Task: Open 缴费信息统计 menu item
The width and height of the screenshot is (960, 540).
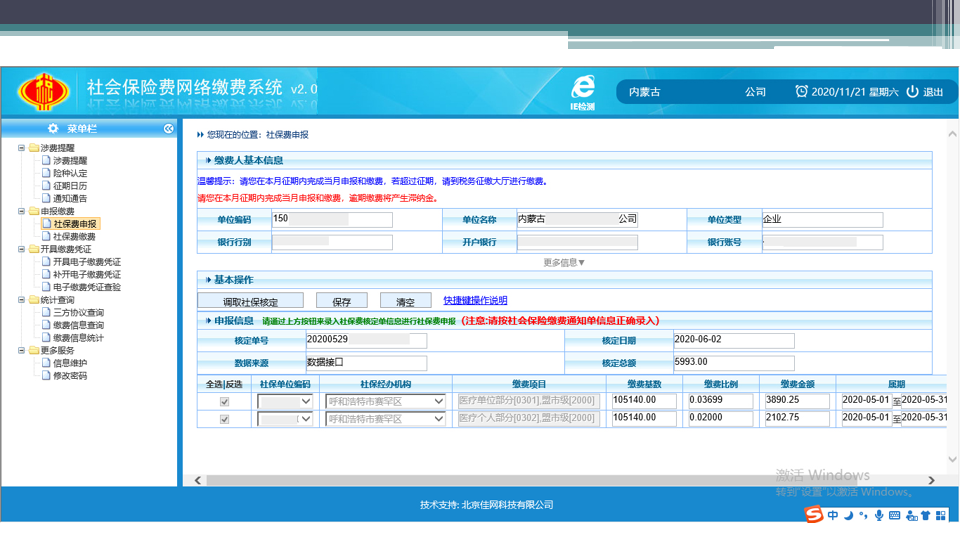Action: [78, 337]
